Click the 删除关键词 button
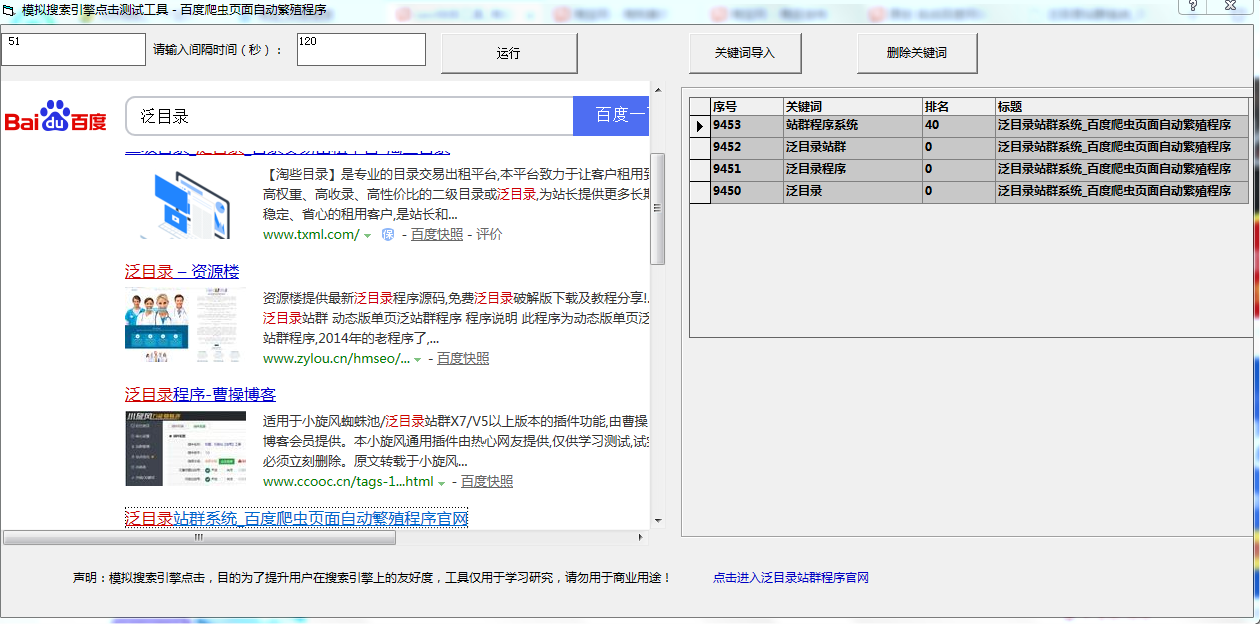 [917, 53]
